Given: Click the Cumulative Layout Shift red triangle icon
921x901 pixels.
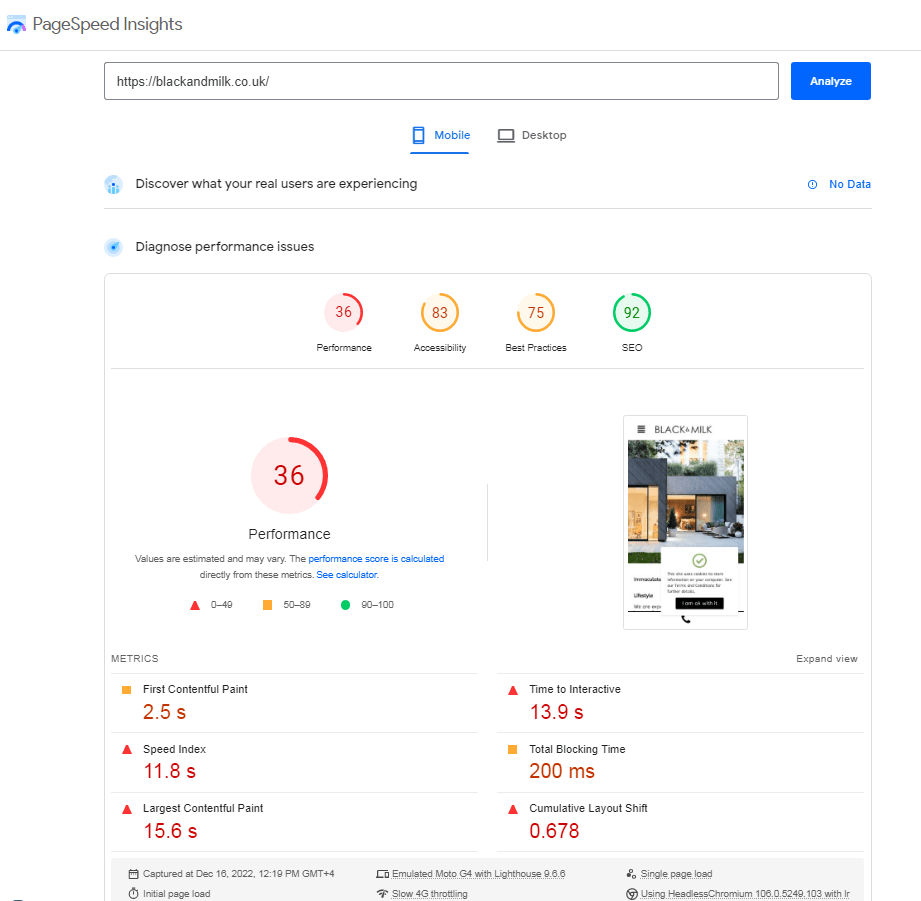Looking at the screenshot, I should pos(513,809).
